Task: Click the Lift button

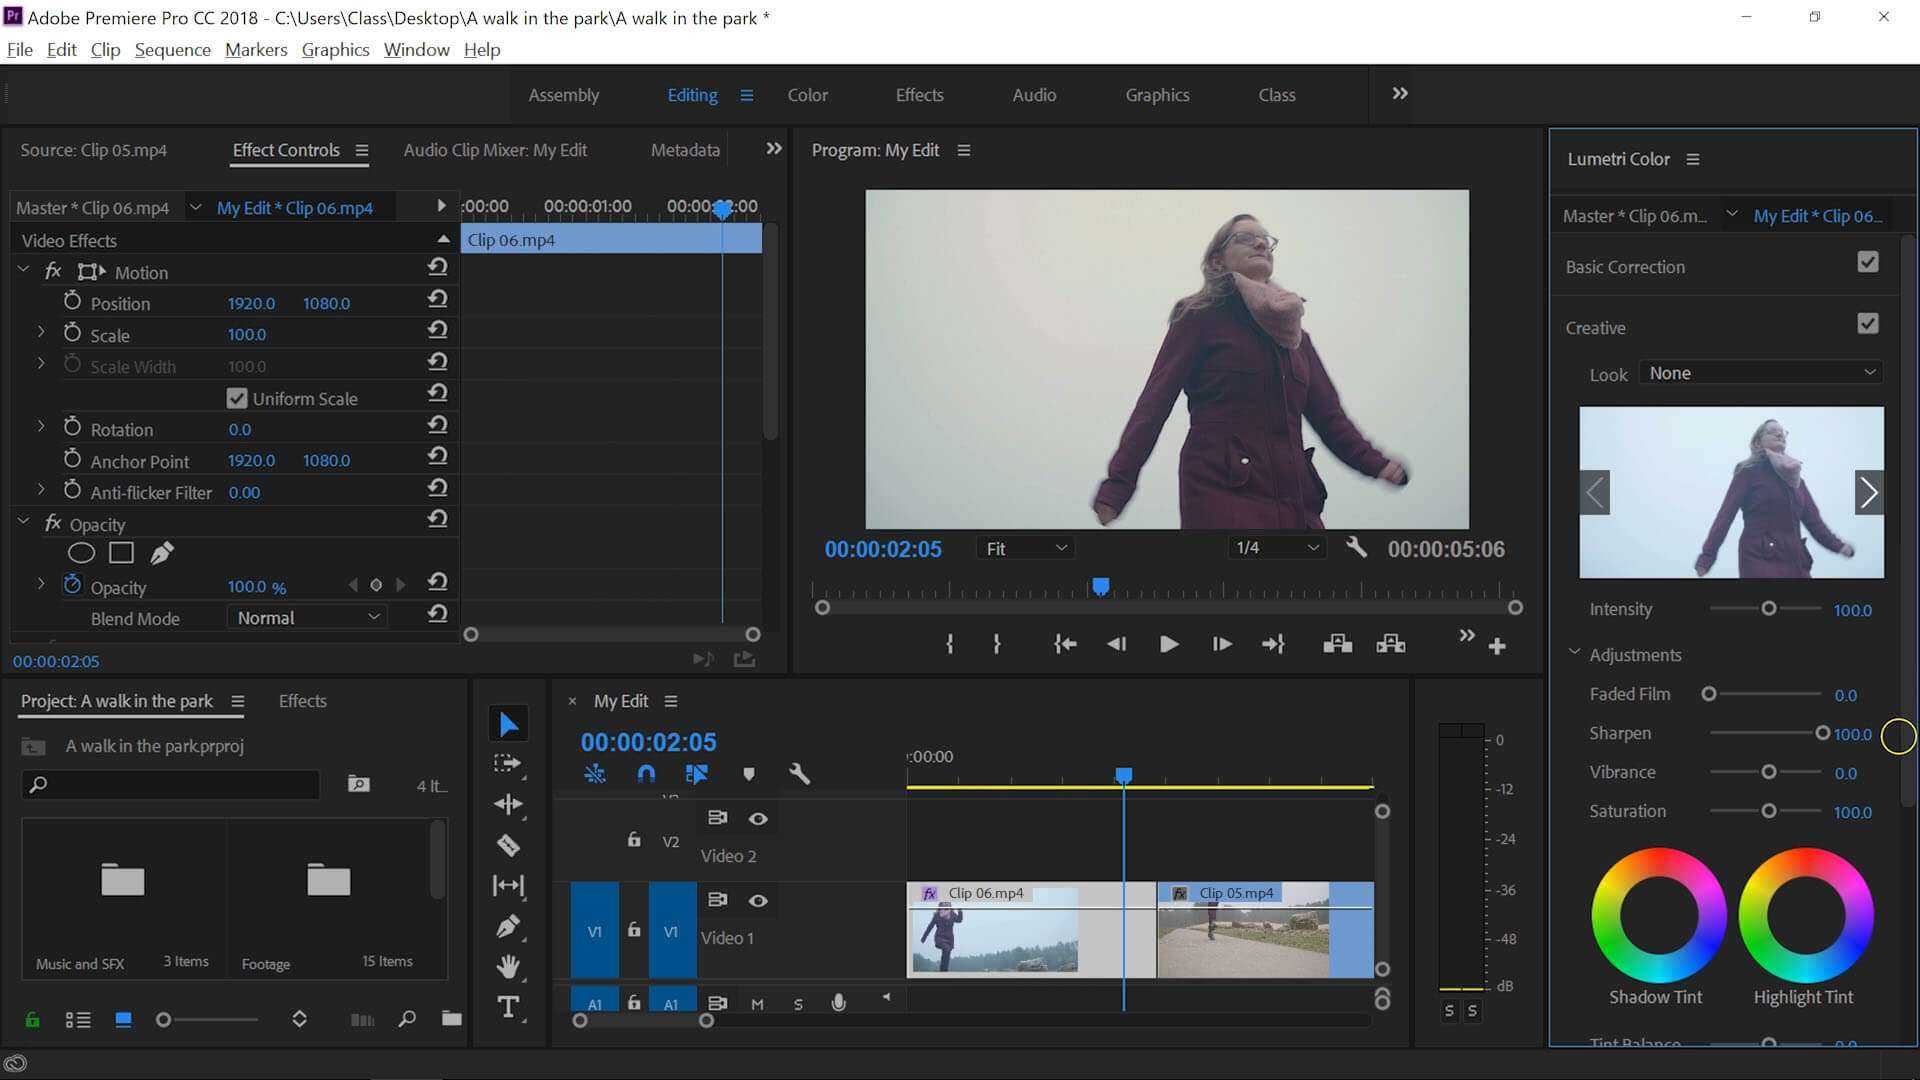Action: (x=1337, y=644)
